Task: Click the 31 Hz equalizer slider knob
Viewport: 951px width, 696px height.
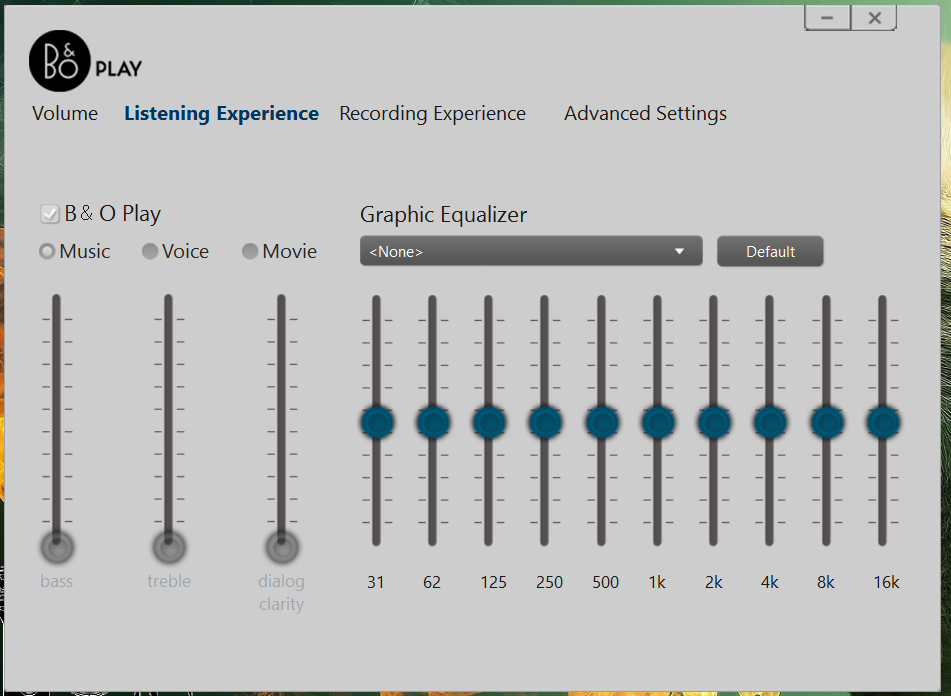Action: coord(377,423)
